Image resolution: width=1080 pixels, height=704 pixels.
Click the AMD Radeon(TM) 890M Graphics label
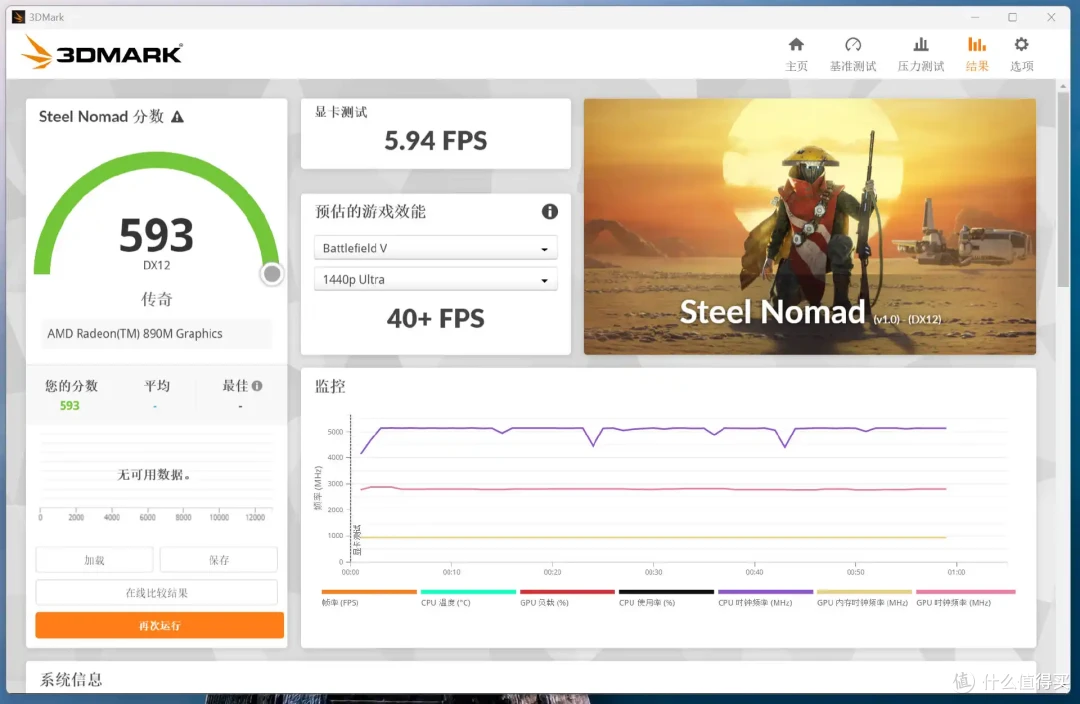135,333
